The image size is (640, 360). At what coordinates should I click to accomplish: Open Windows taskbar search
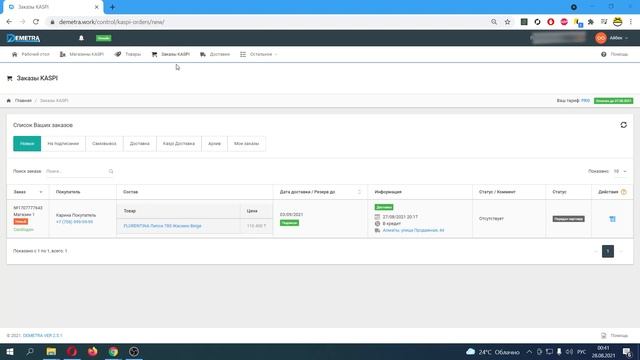pos(30,351)
